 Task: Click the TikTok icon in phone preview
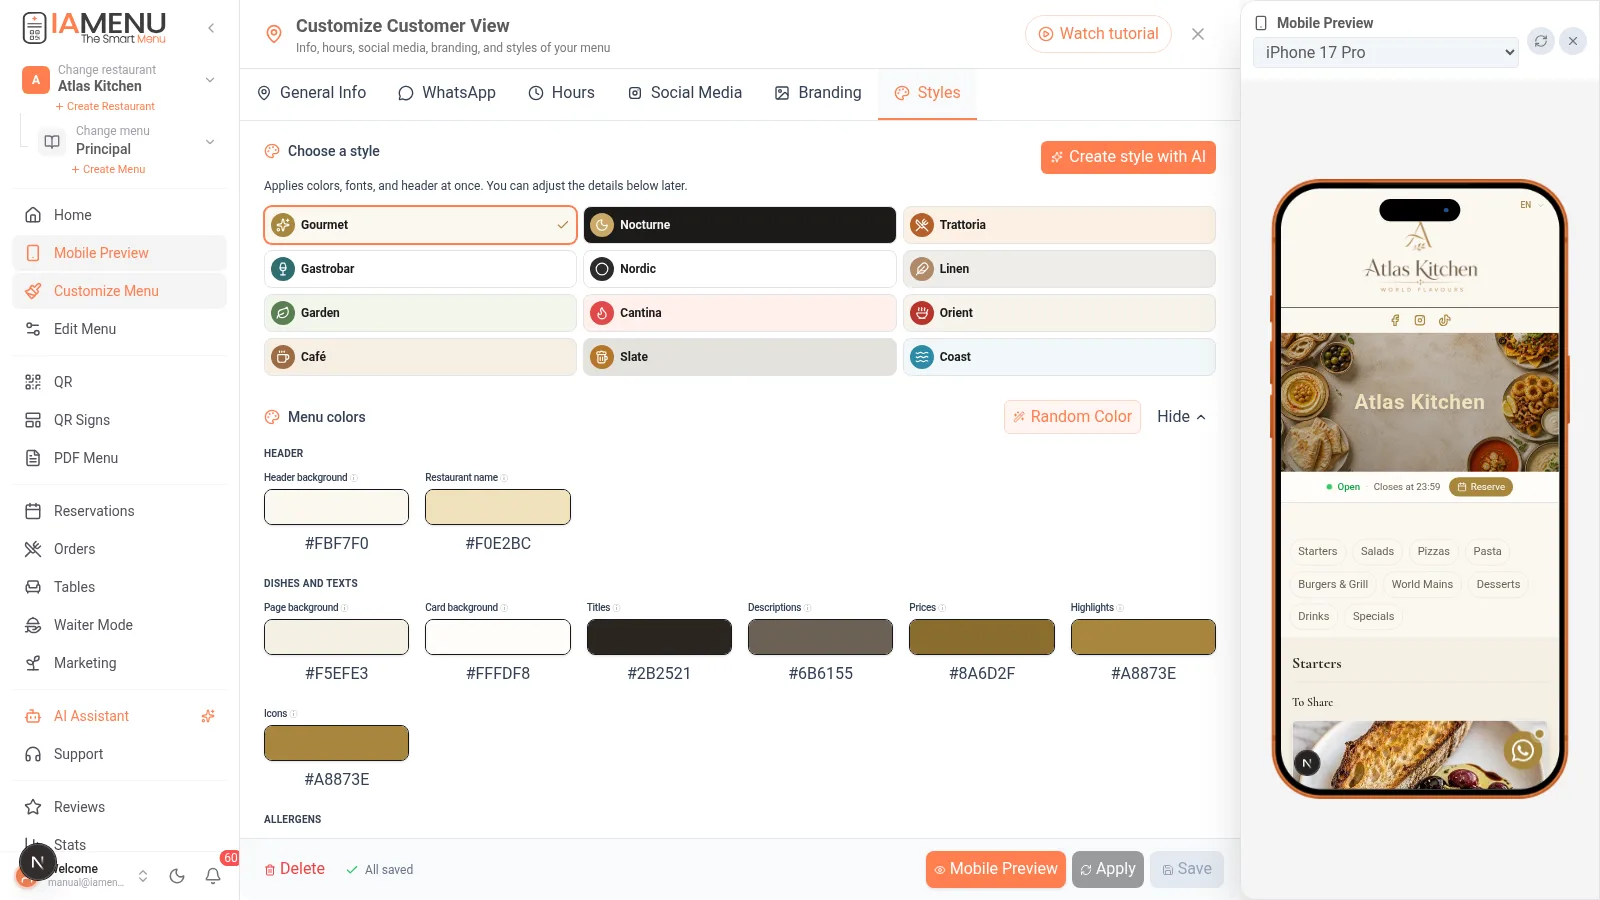1444,320
